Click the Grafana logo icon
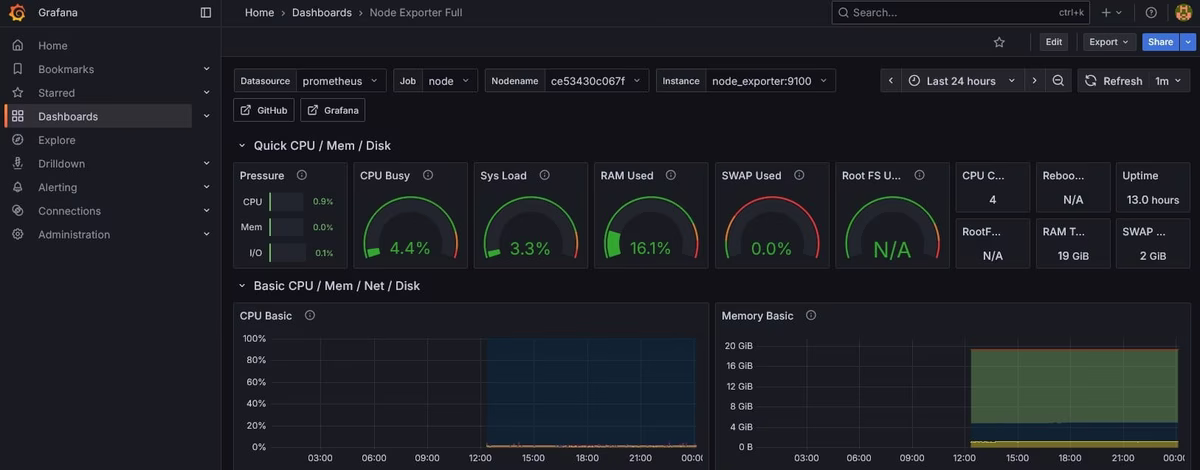The width and height of the screenshot is (1200, 470). [17, 13]
